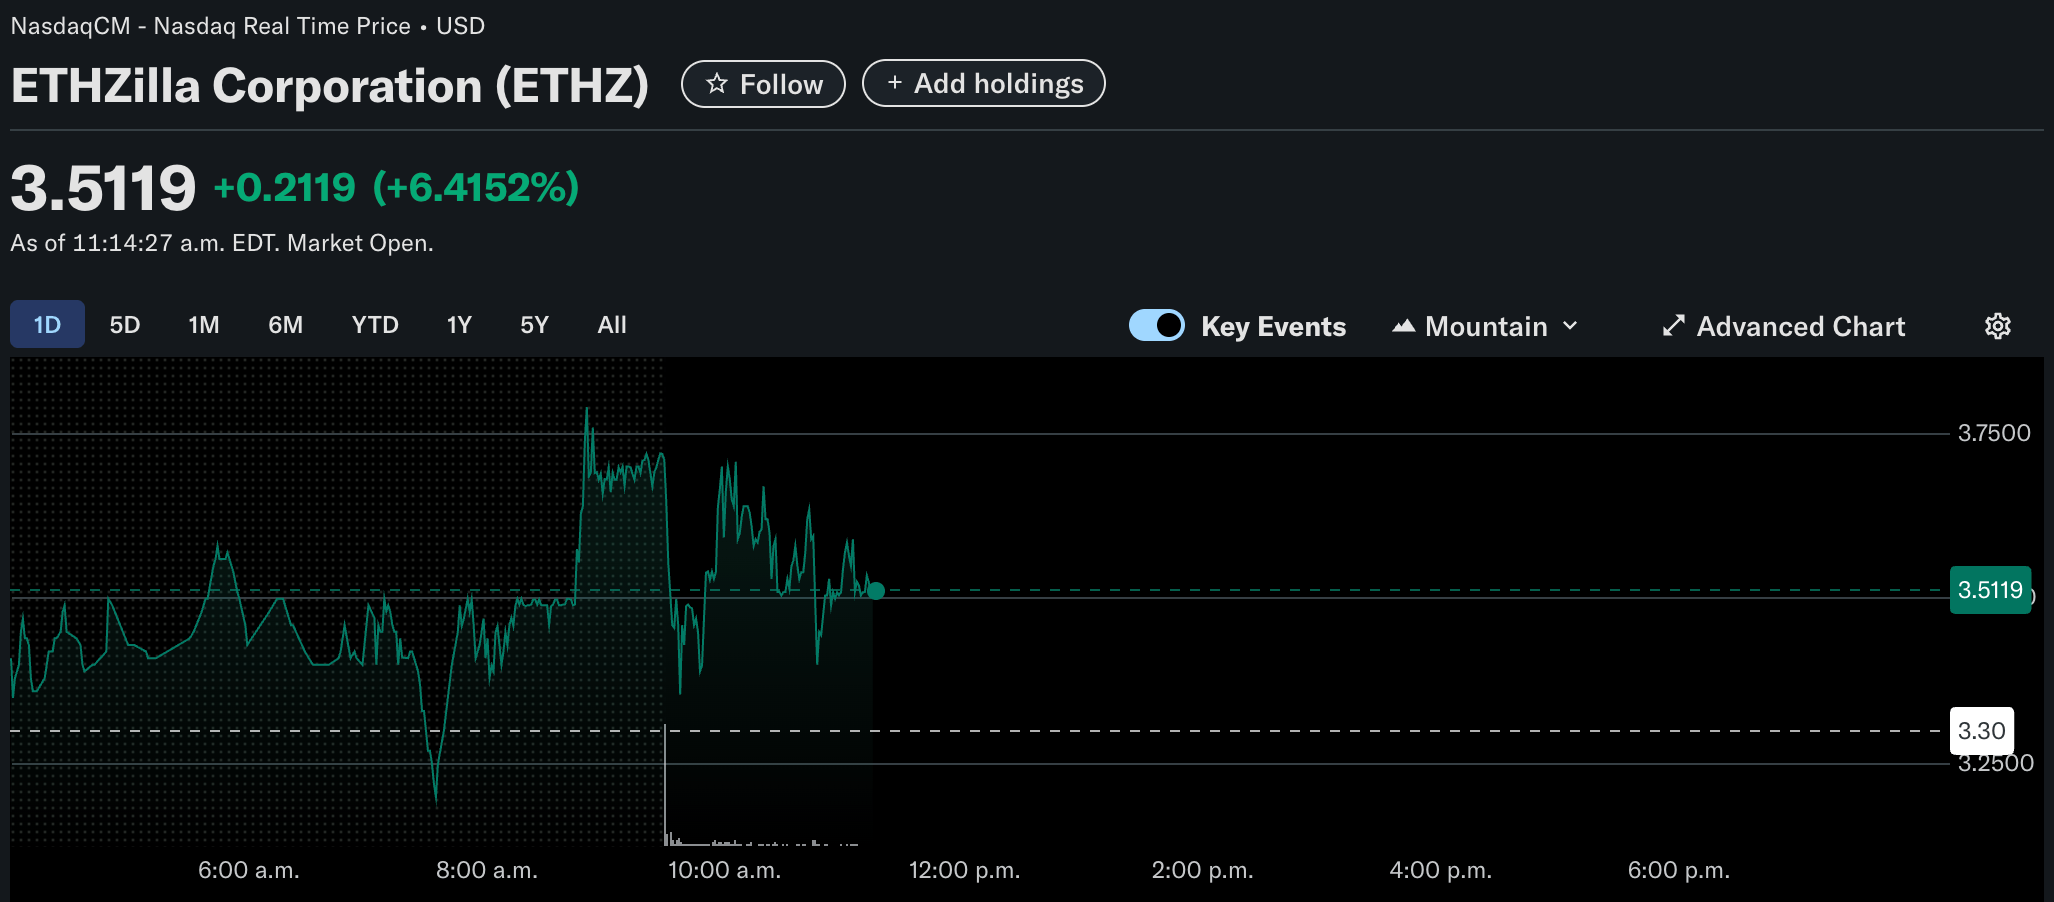Select the YTD time range
Viewport: 2054px width, 902px height.
(374, 324)
